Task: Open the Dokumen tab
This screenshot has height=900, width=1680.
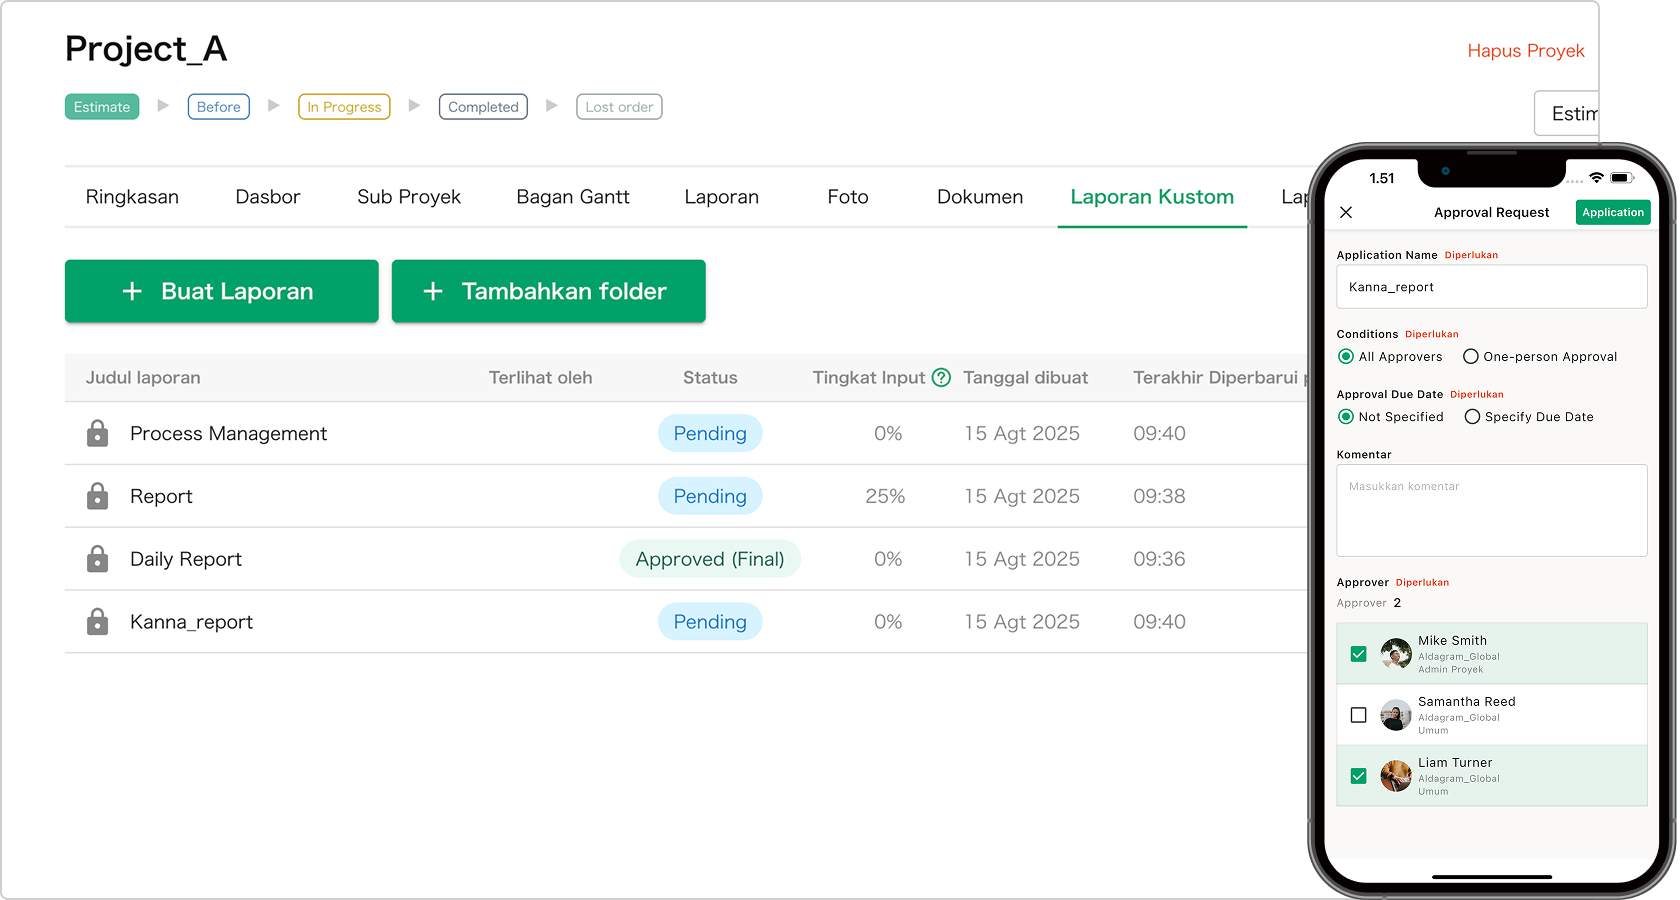Action: [979, 197]
